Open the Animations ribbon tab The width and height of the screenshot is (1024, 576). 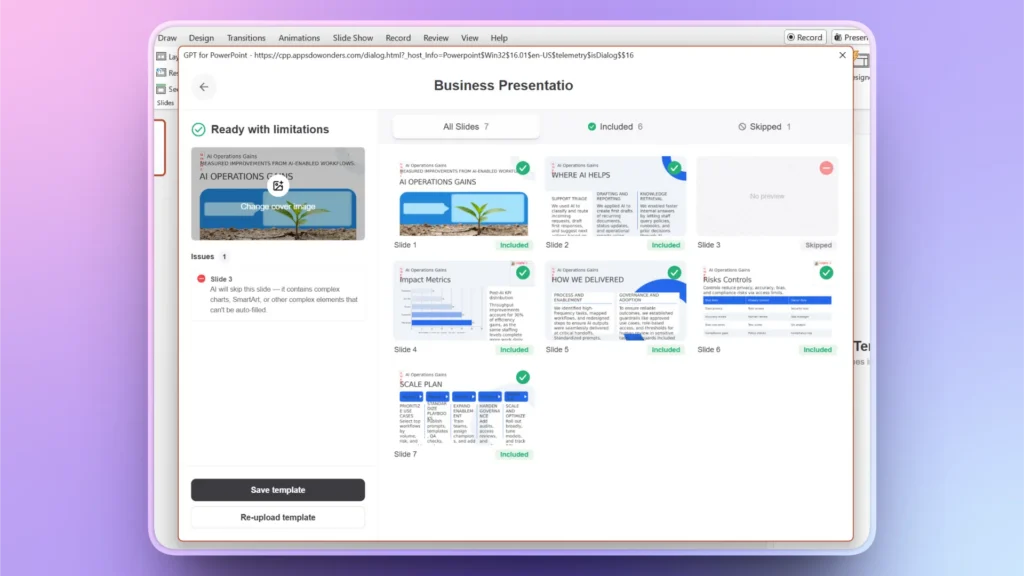(299, 38)
